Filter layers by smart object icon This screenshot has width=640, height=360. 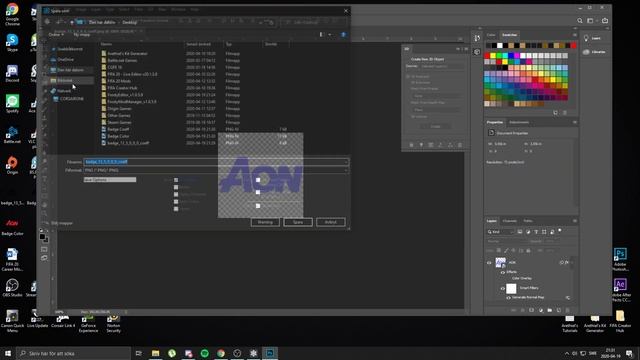click(552, 232)
